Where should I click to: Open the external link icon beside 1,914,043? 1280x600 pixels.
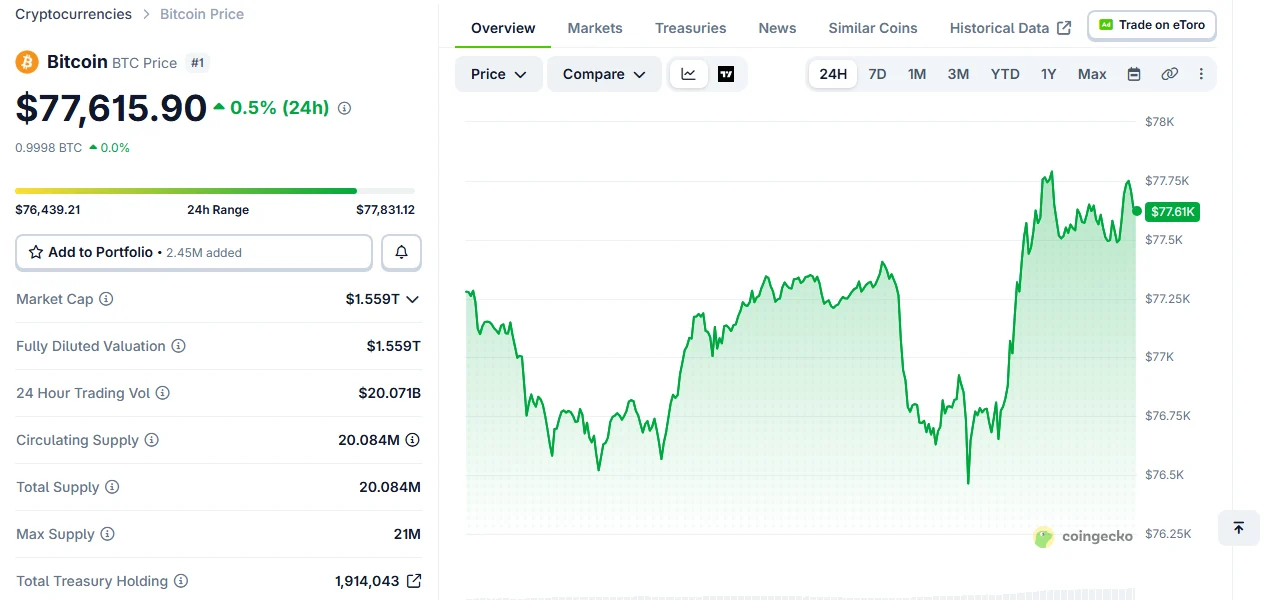pos(414,581)
